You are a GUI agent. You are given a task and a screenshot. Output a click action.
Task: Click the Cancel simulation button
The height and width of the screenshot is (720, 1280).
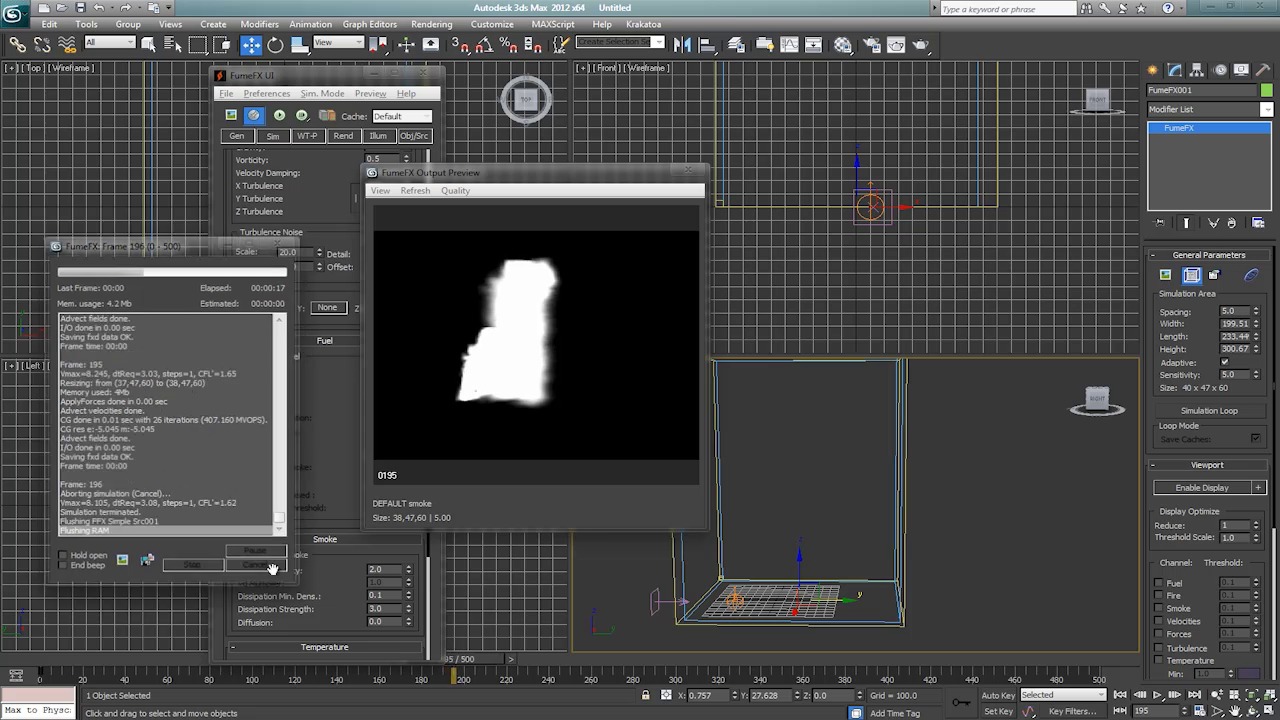pos(256,565)
